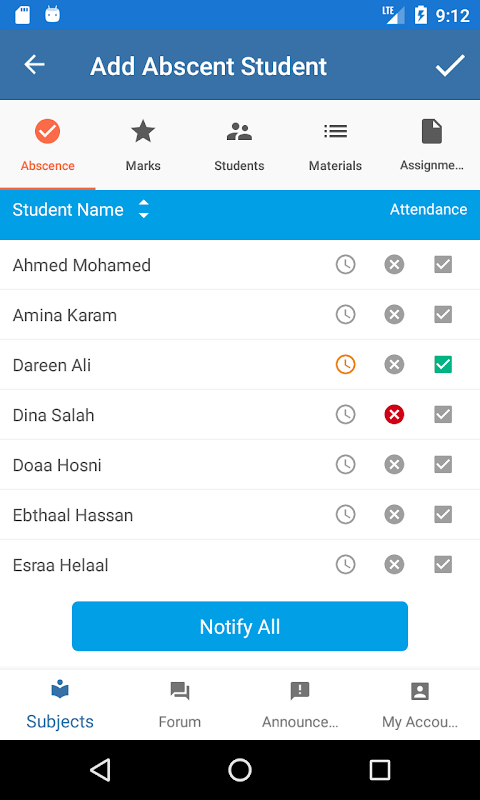The width and height of the screenshot is (480, 800).
Task: Tap the Android home button
Action: point(240,770)
